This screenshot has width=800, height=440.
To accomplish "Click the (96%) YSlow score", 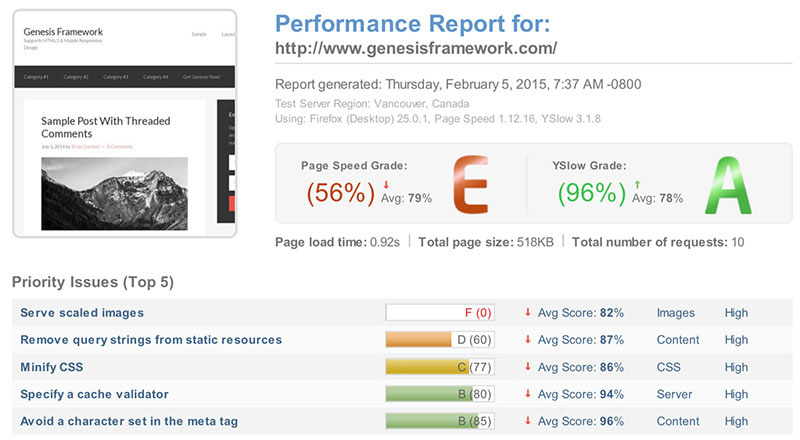I will (x=591, y=193).
